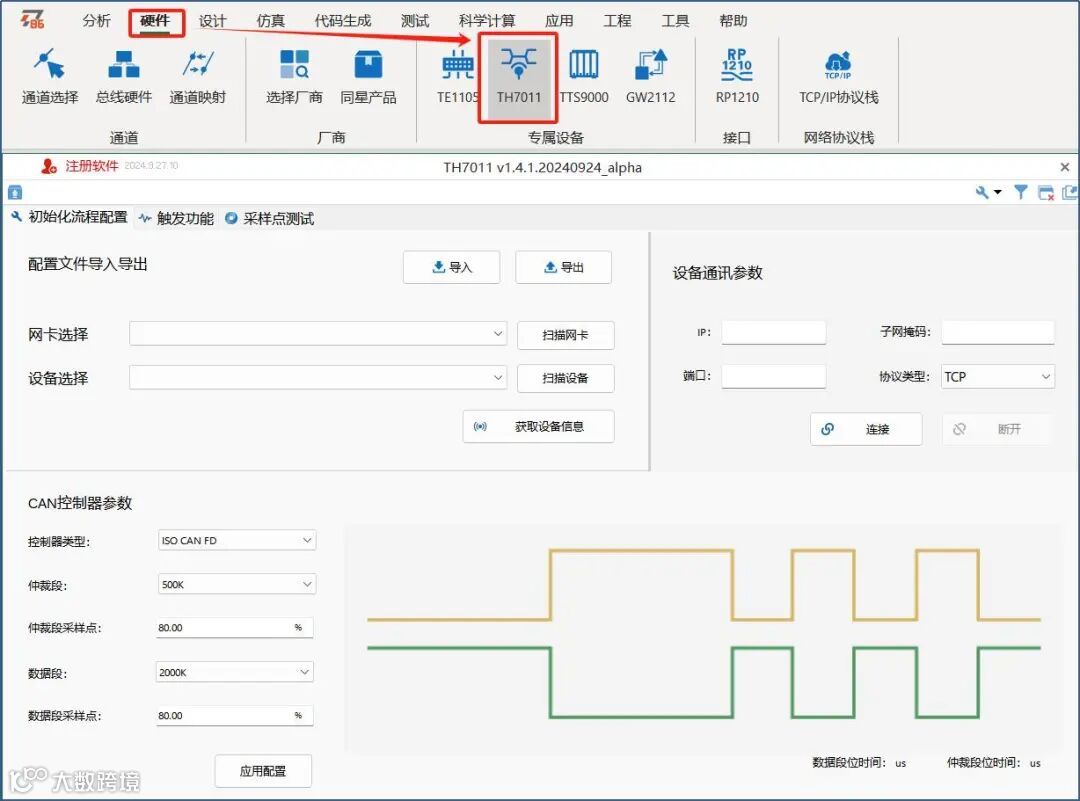This screenshot has width=1080, height=801.
Task: Click the pop-out window toolbar icon
Action: click(1070, 193)
